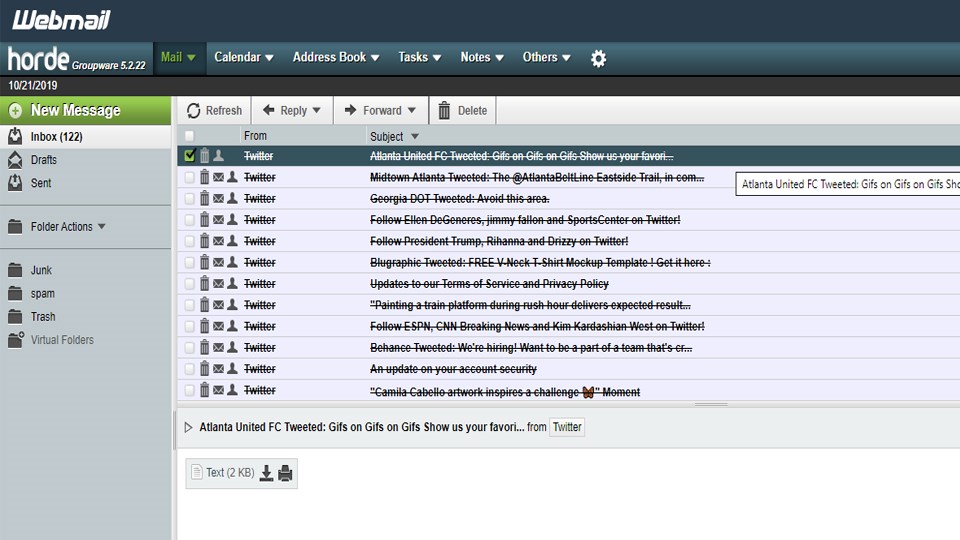
Task: Click person icon on Blugraphic Tweeted row
Action: point(232,262)
